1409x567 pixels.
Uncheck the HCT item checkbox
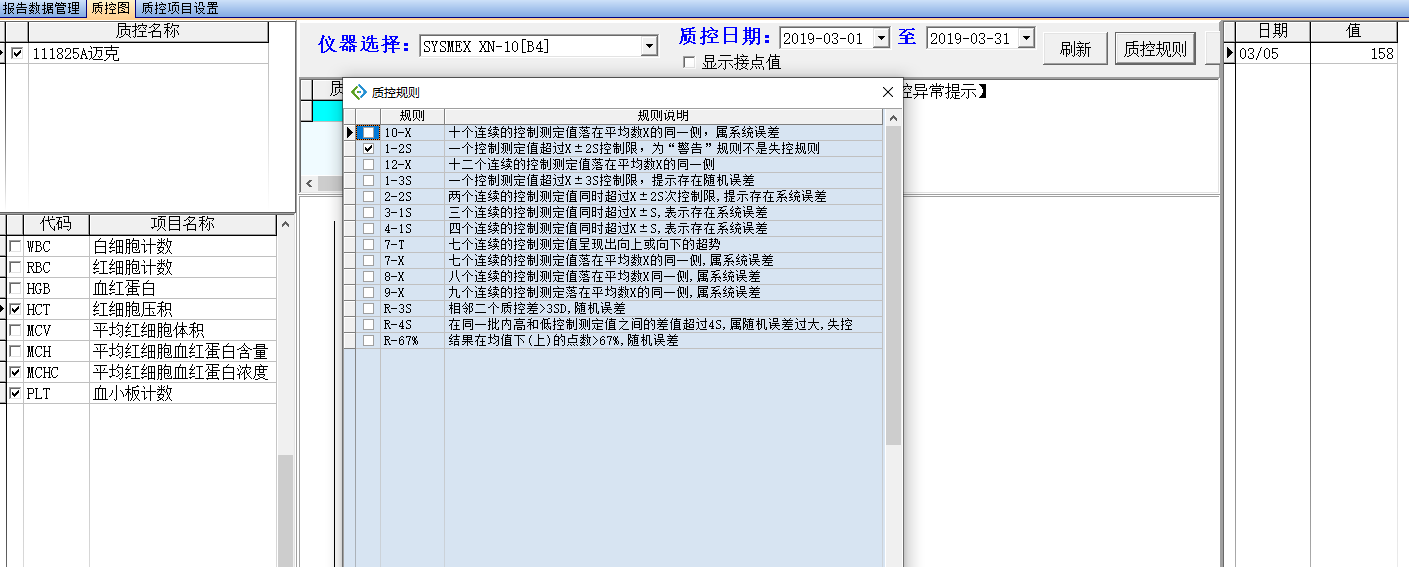coord(15,309)
